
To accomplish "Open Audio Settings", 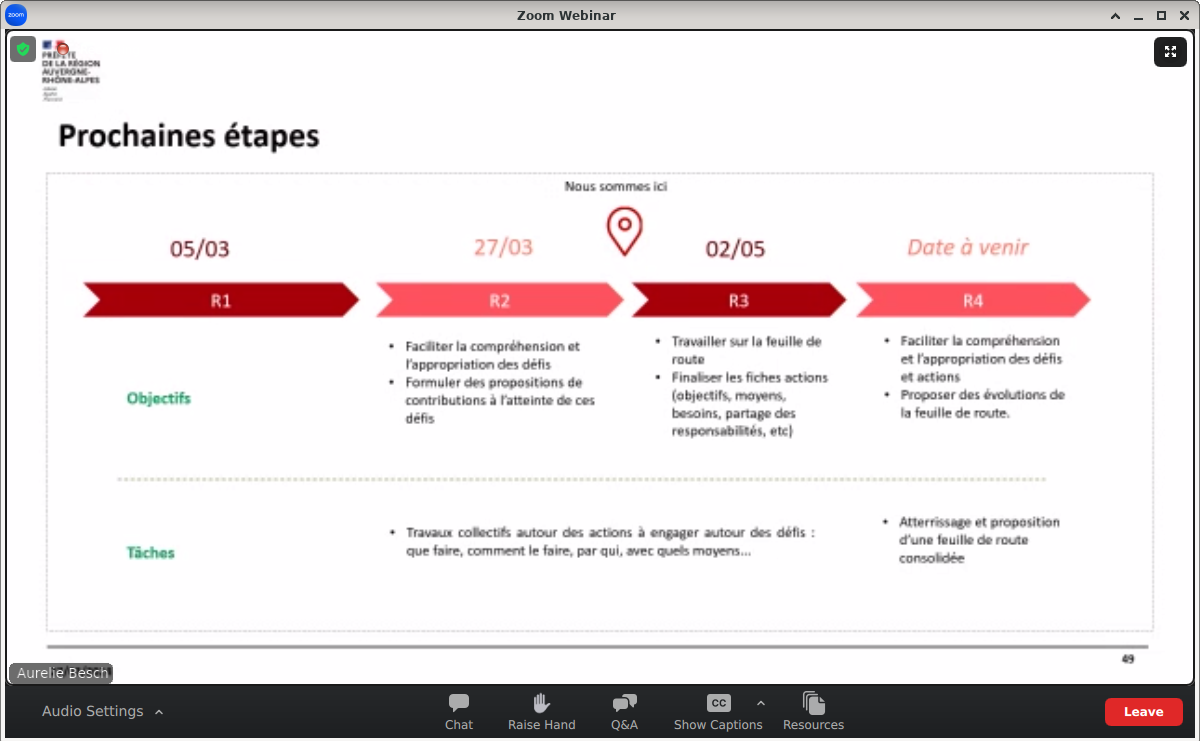I will coord(92,711).
